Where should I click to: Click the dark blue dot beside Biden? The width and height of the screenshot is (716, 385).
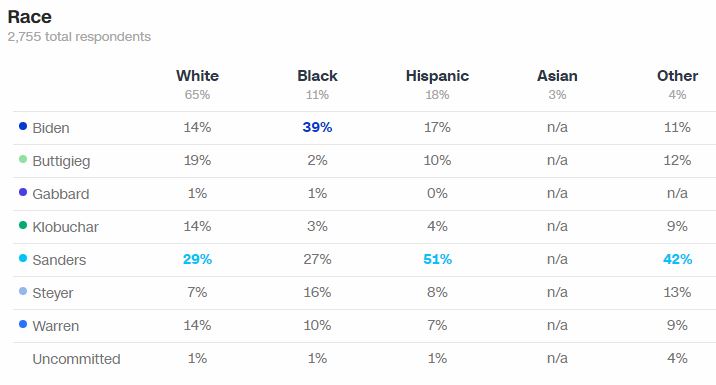[x=23, y=126]
